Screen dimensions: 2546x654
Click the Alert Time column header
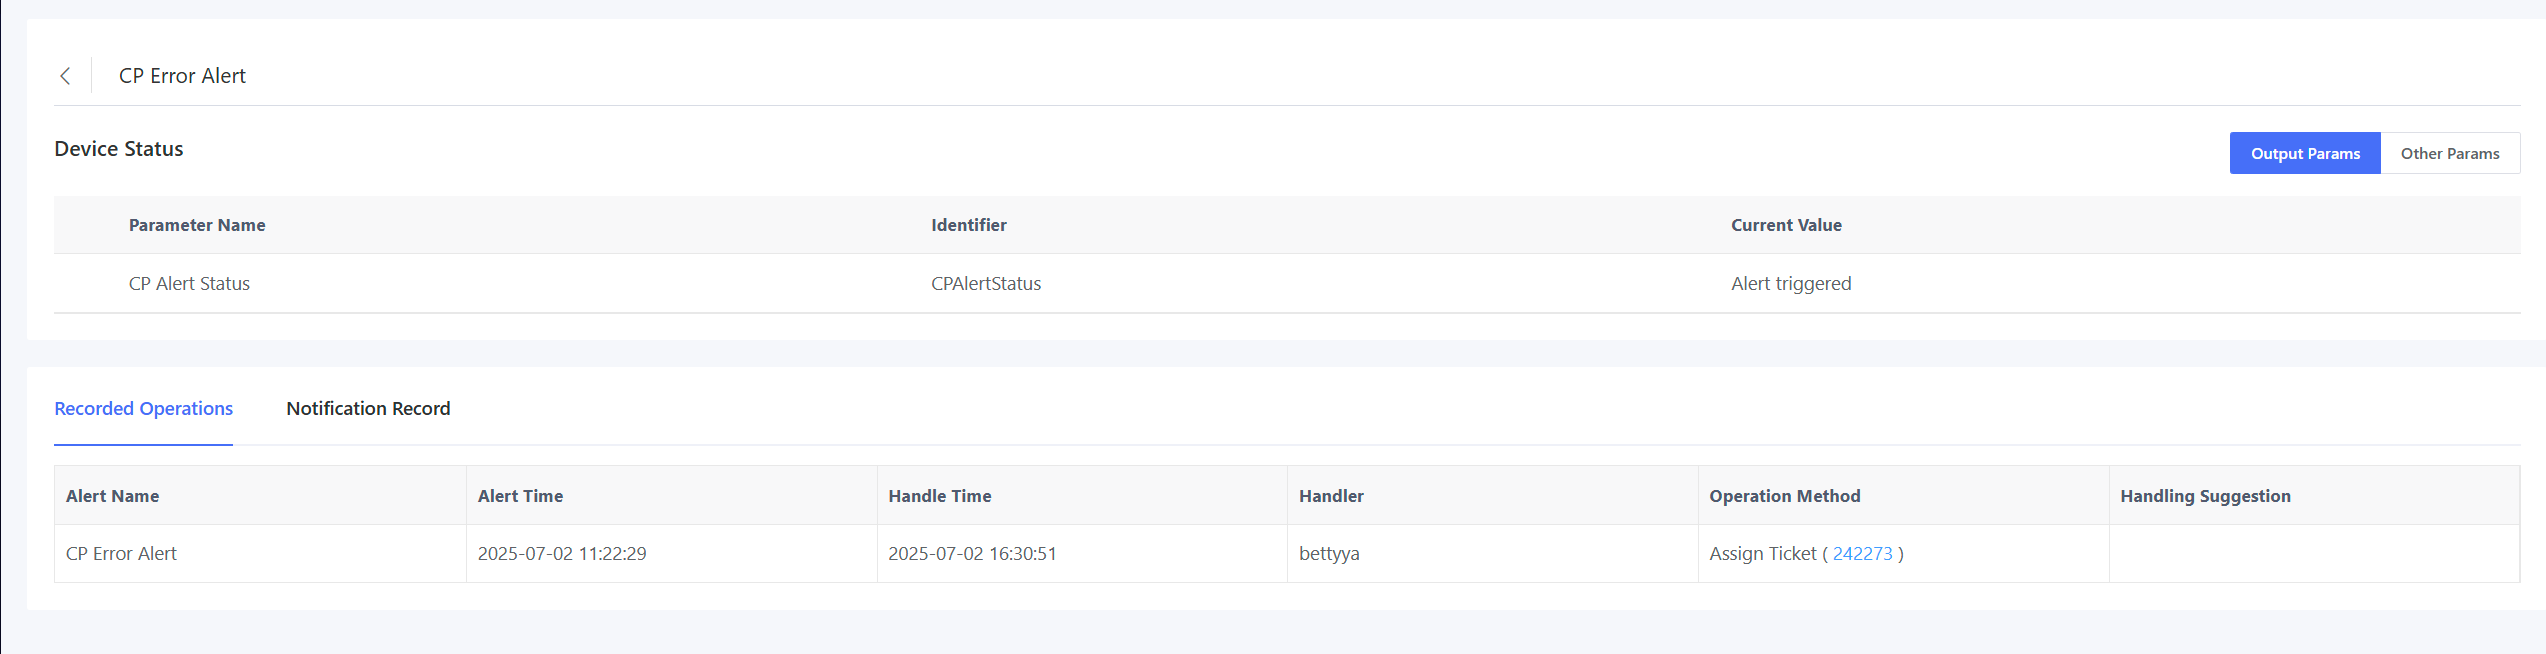(520, 496)
